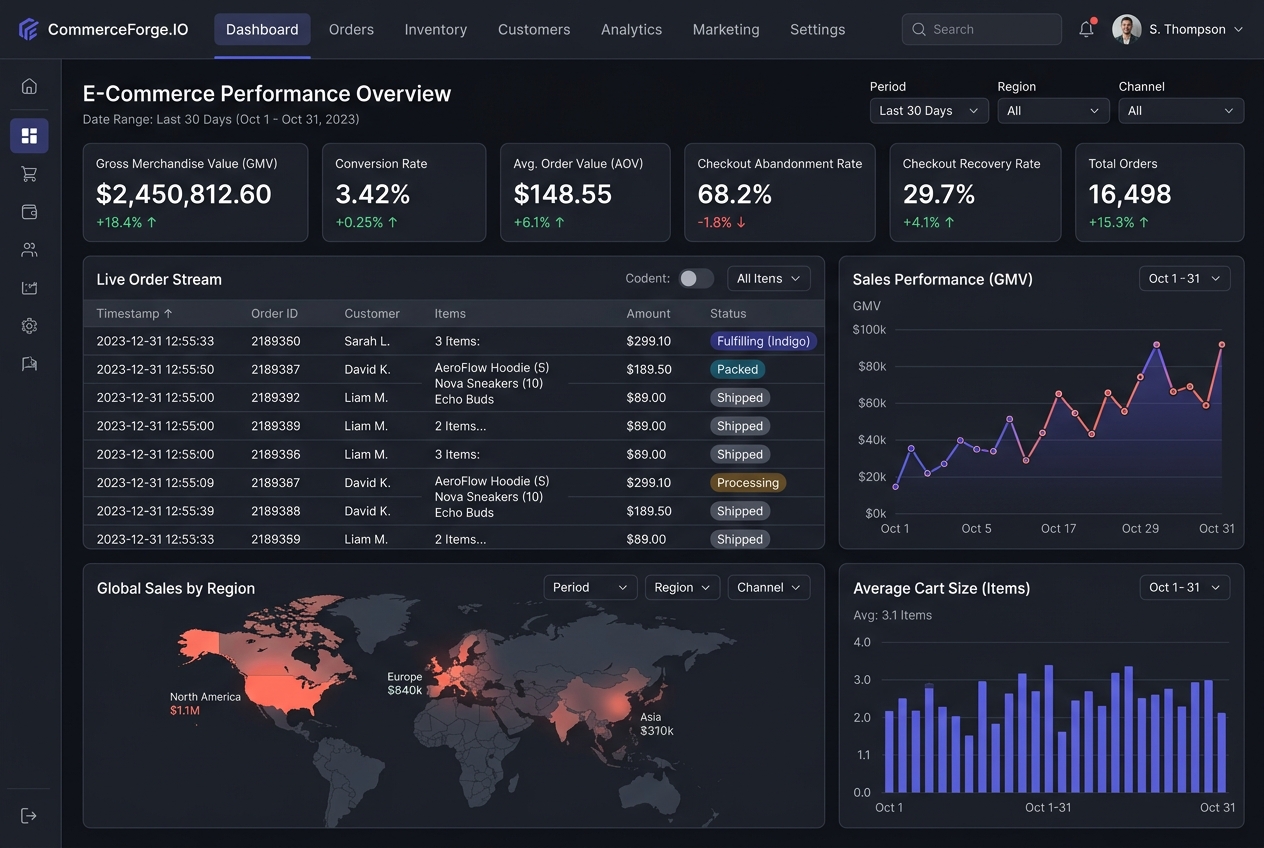Screen dimensions: 1264x848
Task: Switch to the Settings tab
Action: 817,29
